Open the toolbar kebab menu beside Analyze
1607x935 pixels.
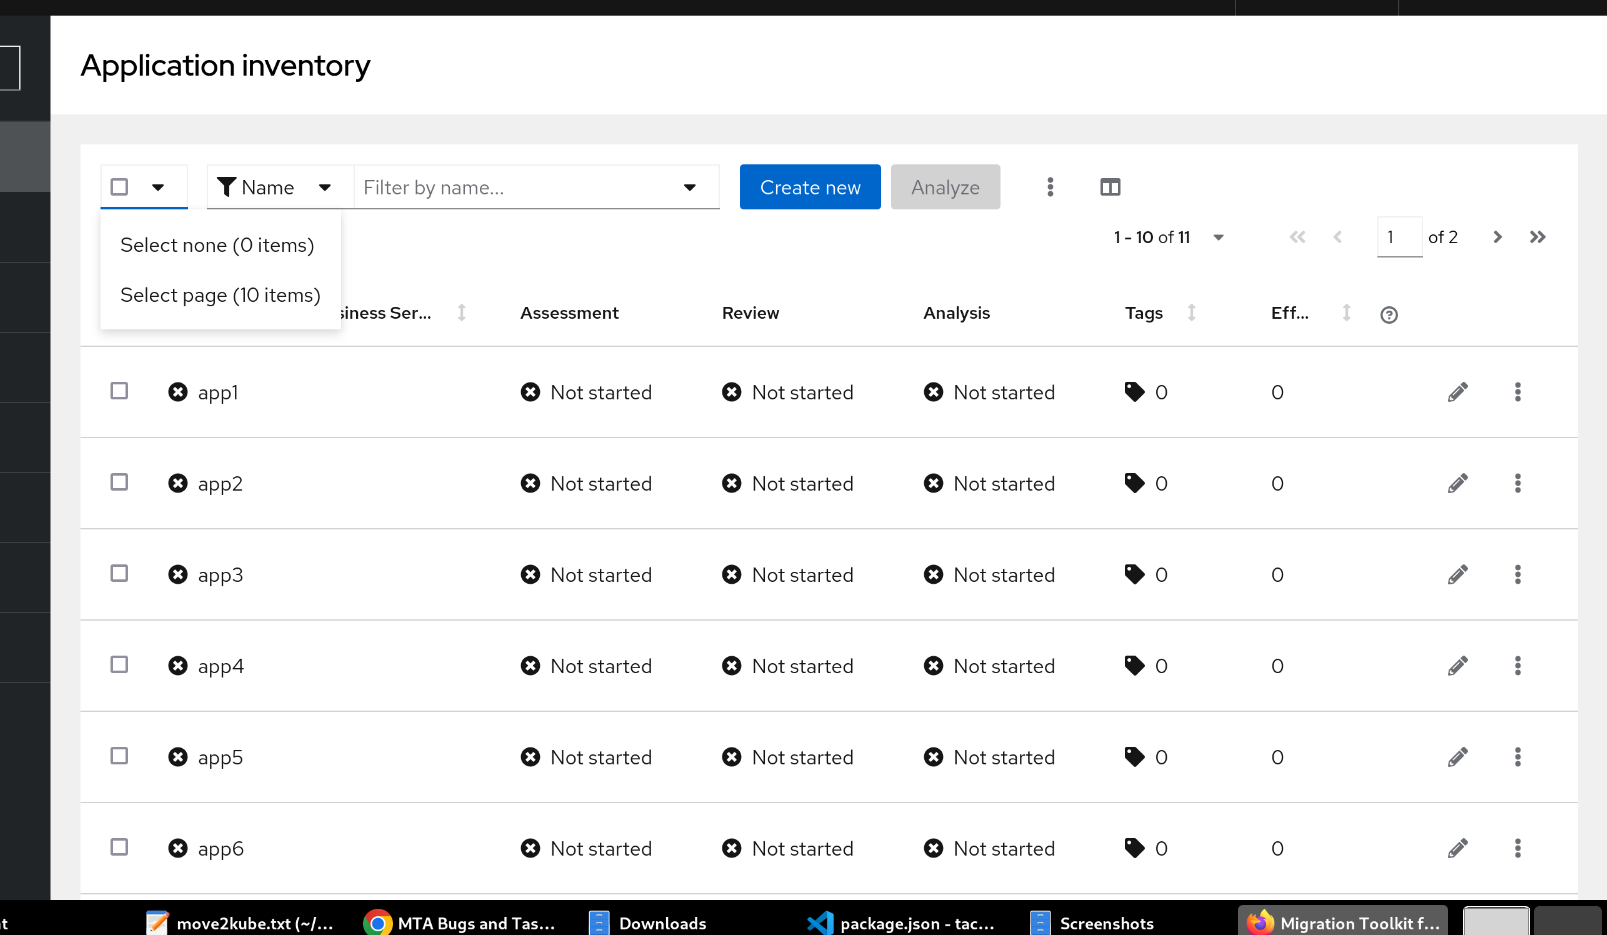coord(1050,187)
